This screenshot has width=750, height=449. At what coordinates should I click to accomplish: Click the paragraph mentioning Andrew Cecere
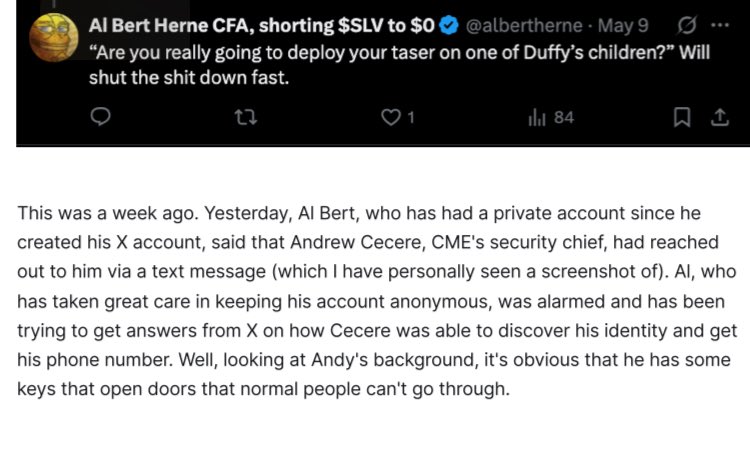click(x=377, y=301)
